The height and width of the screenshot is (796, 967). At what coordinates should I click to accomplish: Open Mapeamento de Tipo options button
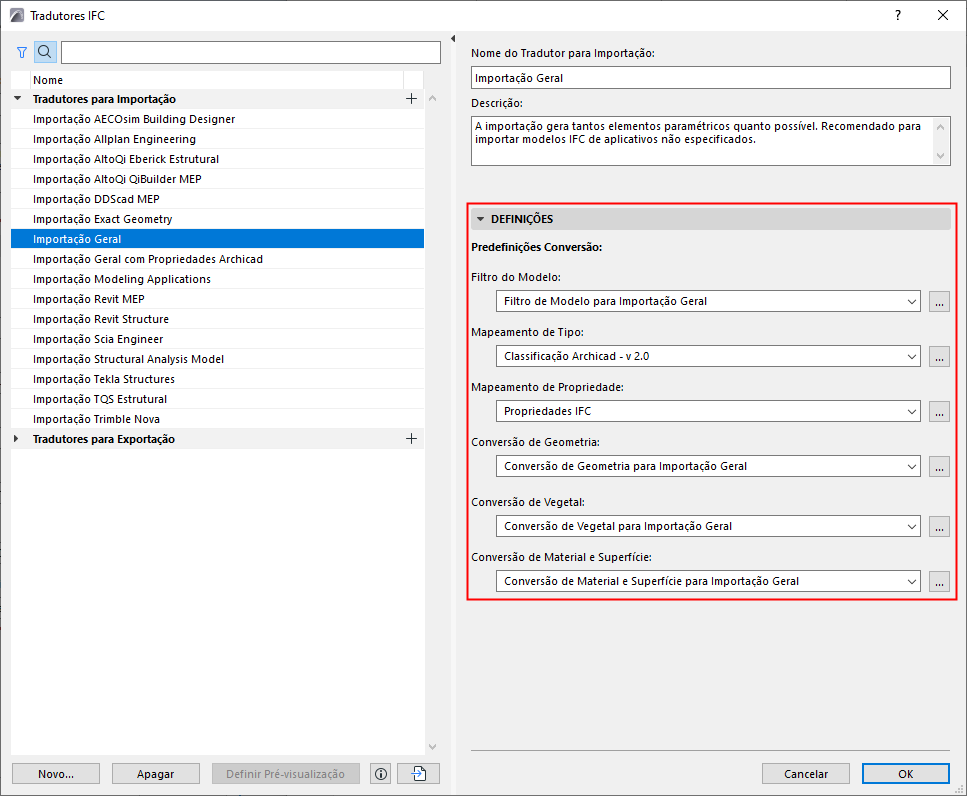pyautogui.click(x=939, y=356)
